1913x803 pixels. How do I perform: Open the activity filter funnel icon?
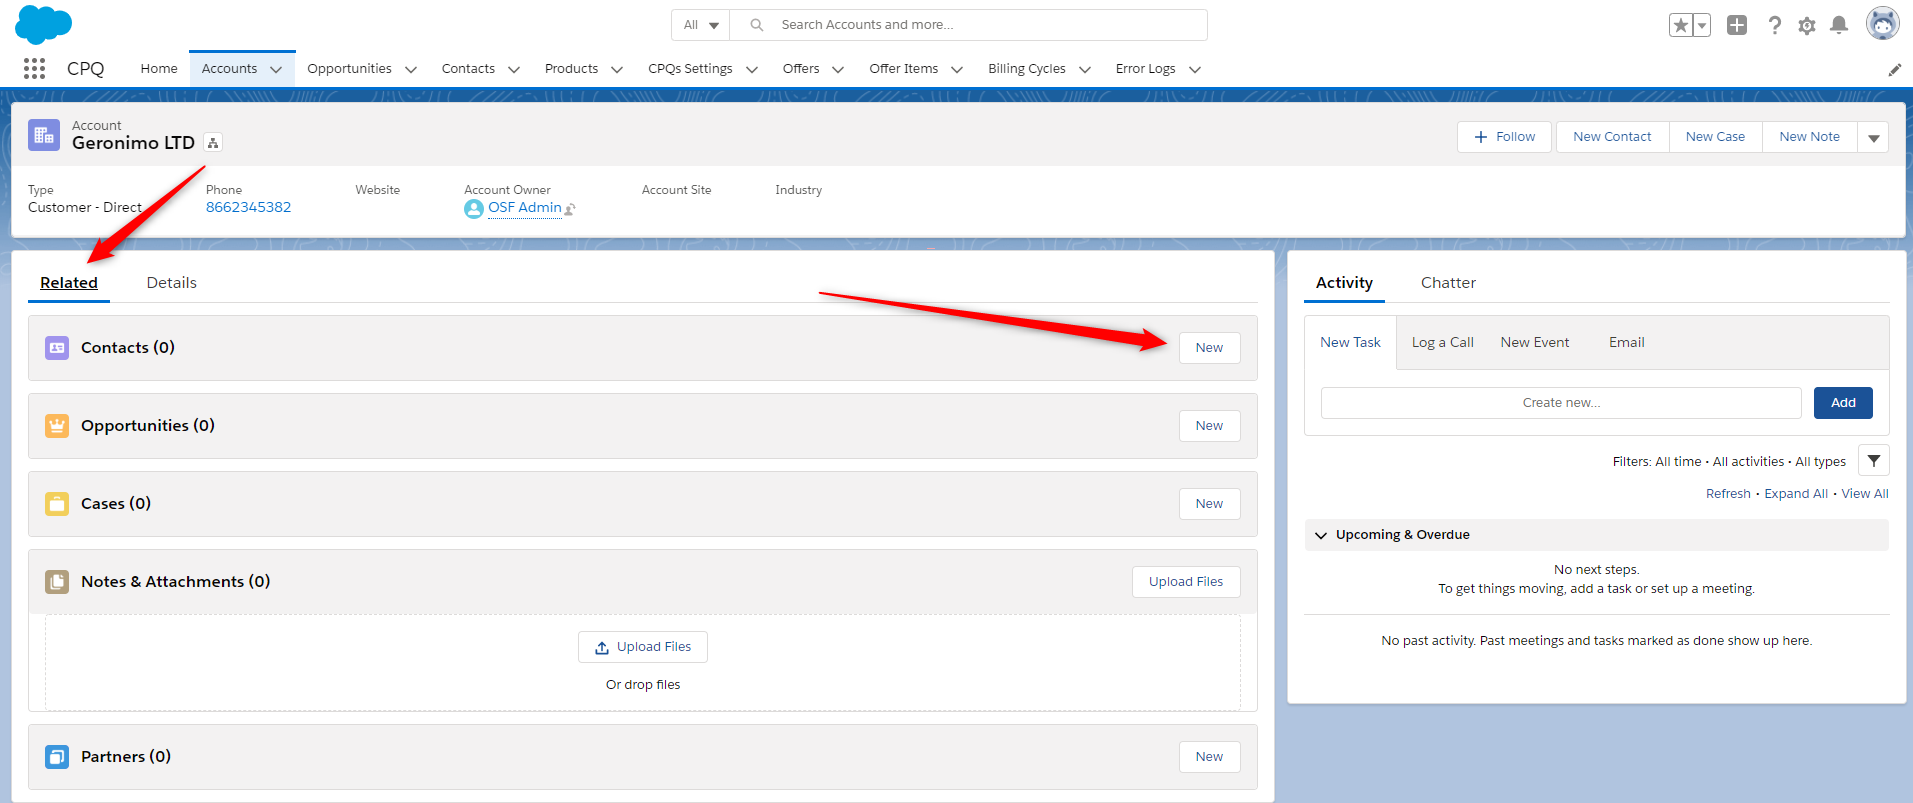point(1874,461)
